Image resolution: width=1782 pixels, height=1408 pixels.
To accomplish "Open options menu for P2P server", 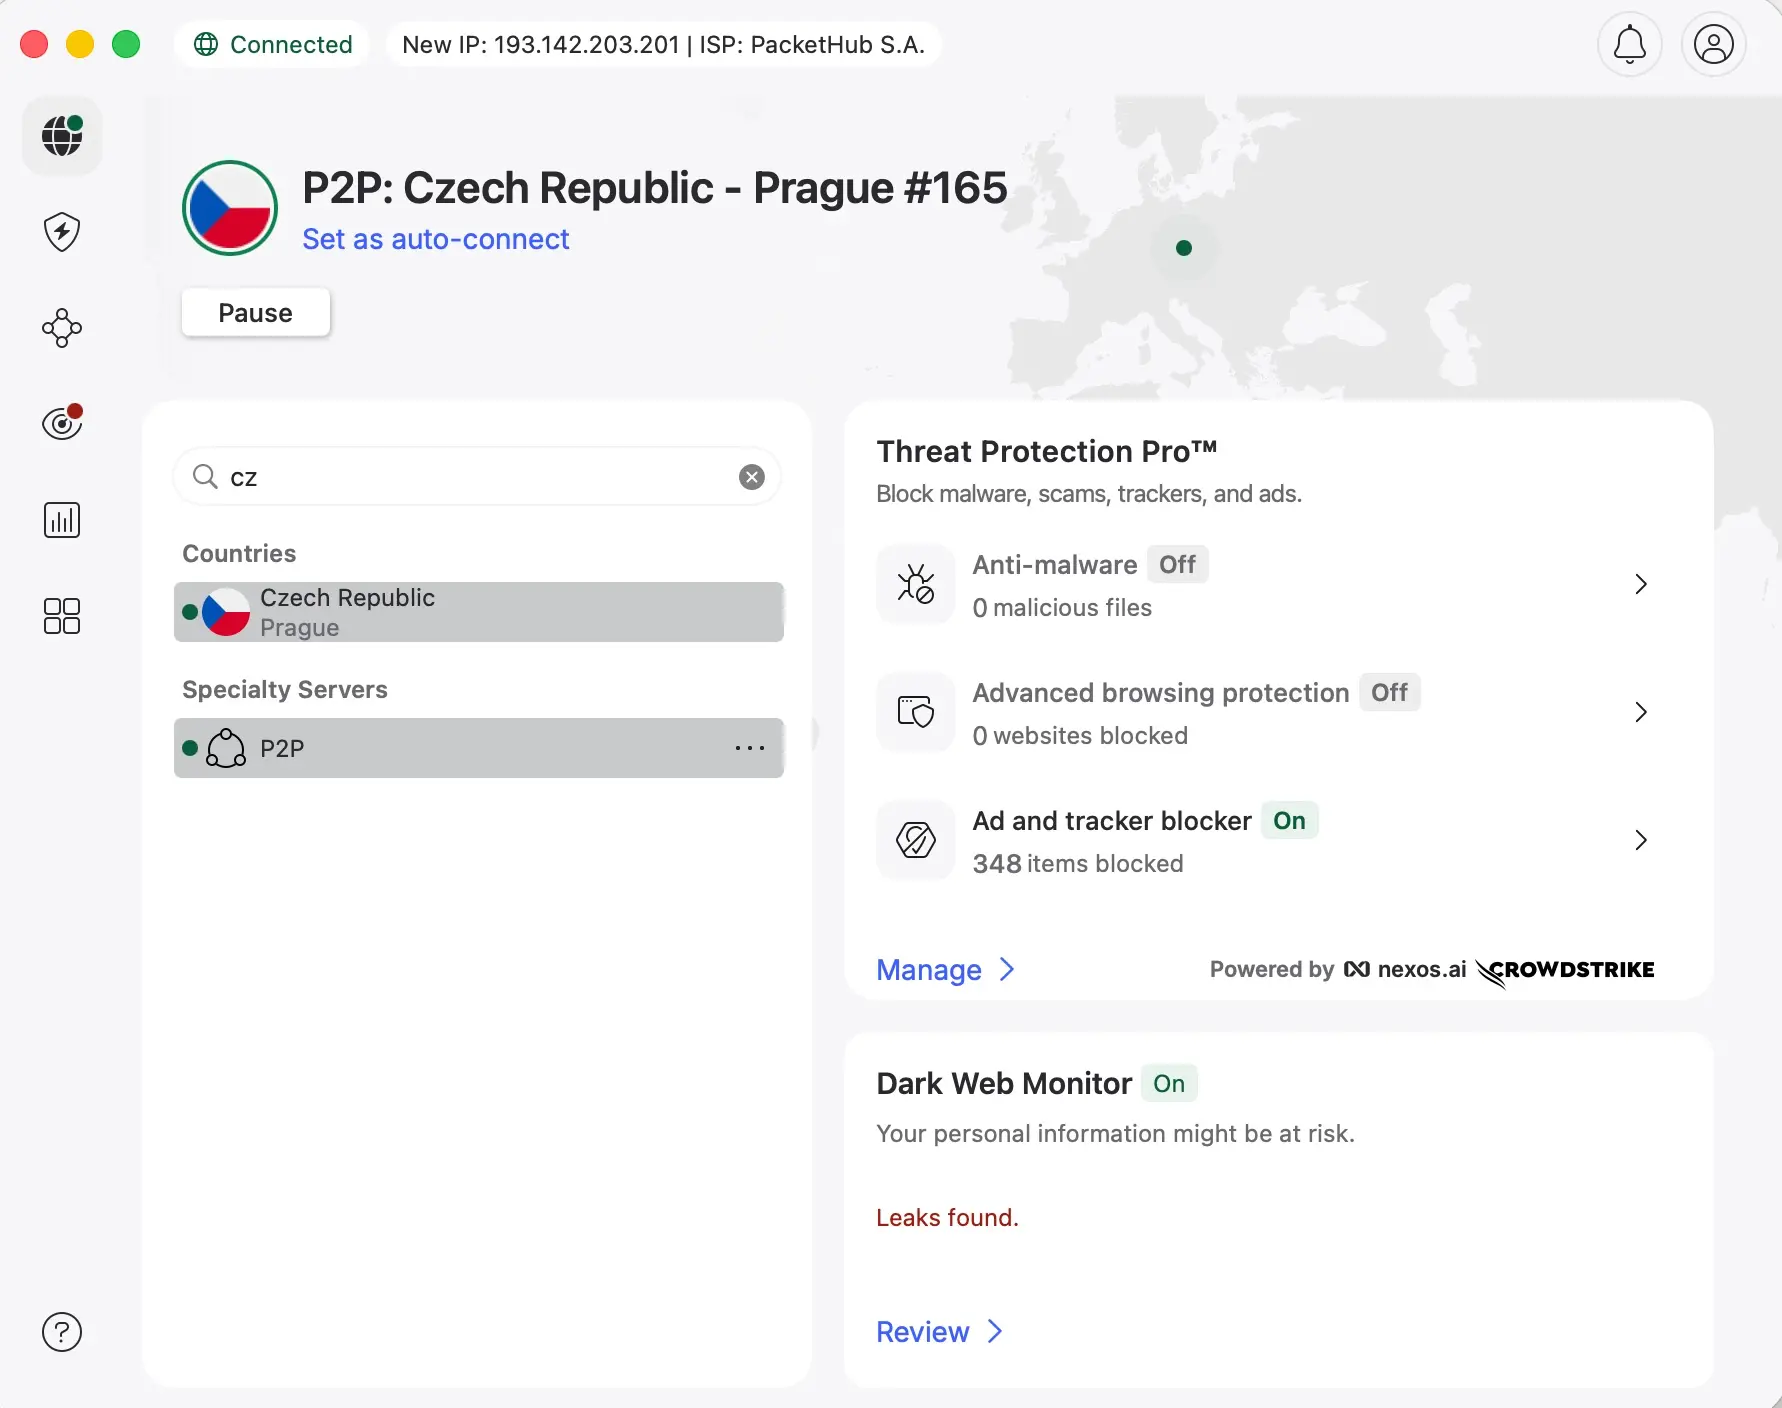I will tap(751, 748).
